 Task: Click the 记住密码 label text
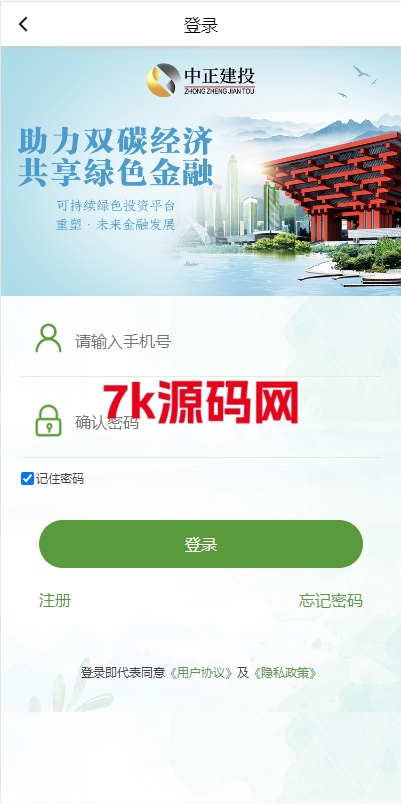(x=59, y=479)
